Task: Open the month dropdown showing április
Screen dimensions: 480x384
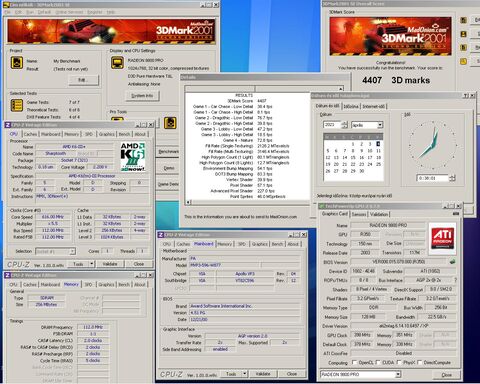Action: (380, 125)
